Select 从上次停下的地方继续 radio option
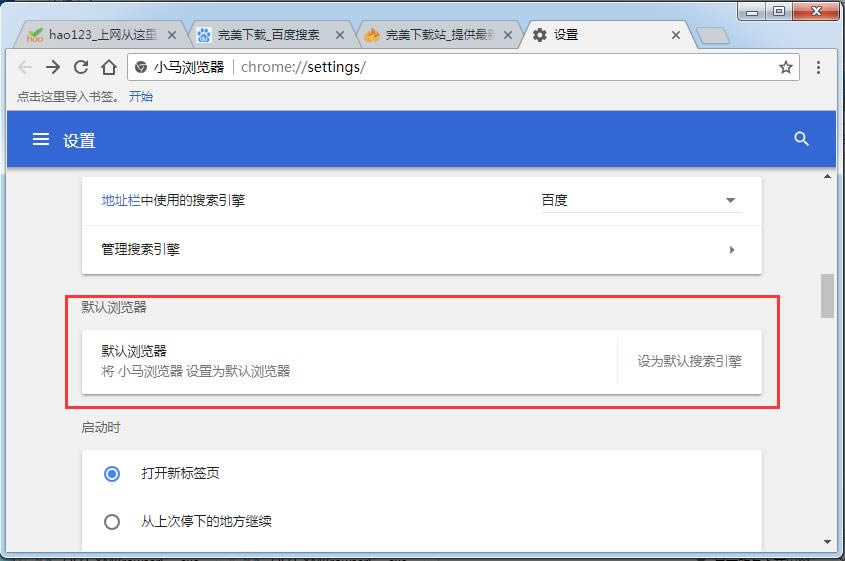This screenshot has width=845, height=561. [x=112, y=521]
